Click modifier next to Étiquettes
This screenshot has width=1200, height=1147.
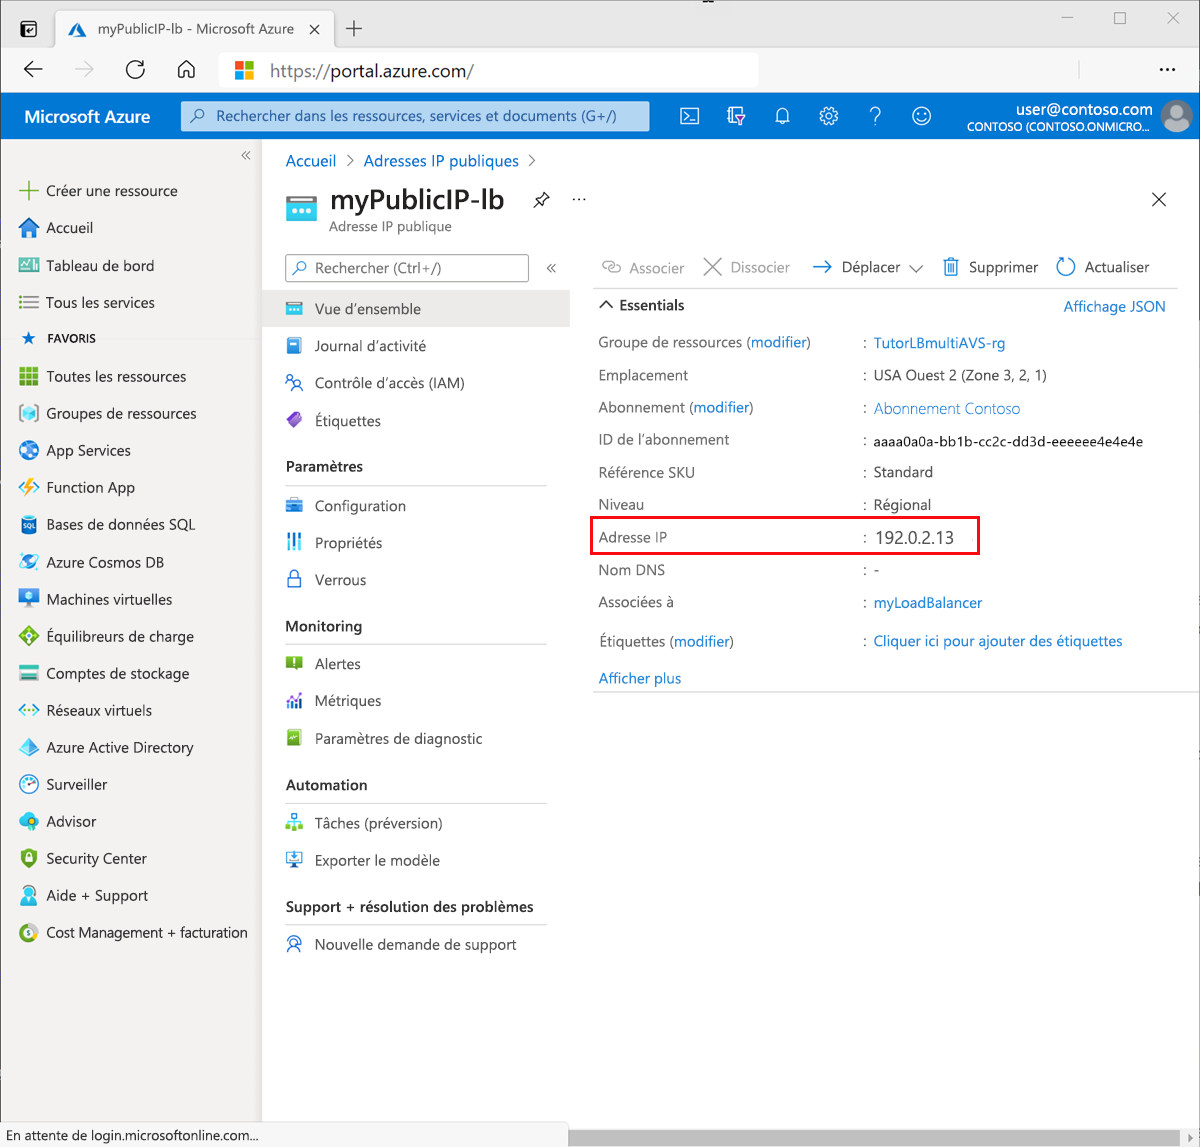[702, 641]
